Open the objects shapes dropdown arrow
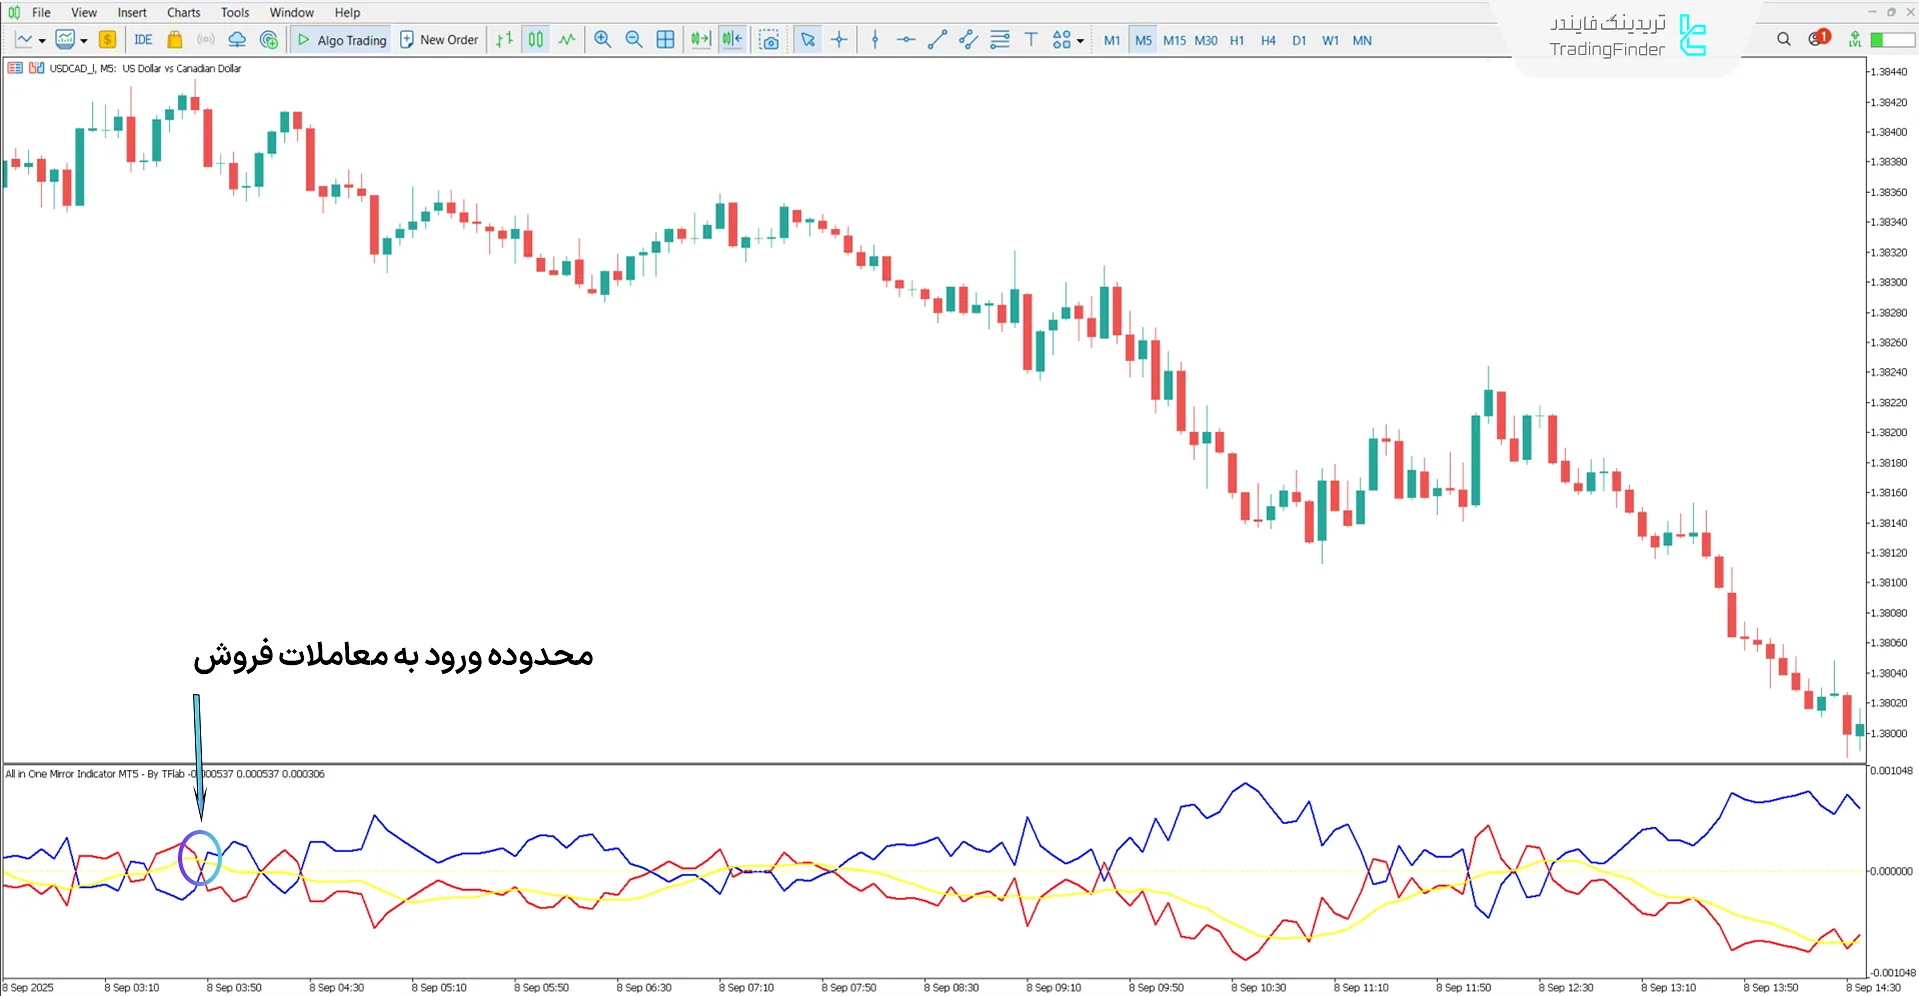Image resolution: width=1919 pixels, height=996 pixels. 1080,41
